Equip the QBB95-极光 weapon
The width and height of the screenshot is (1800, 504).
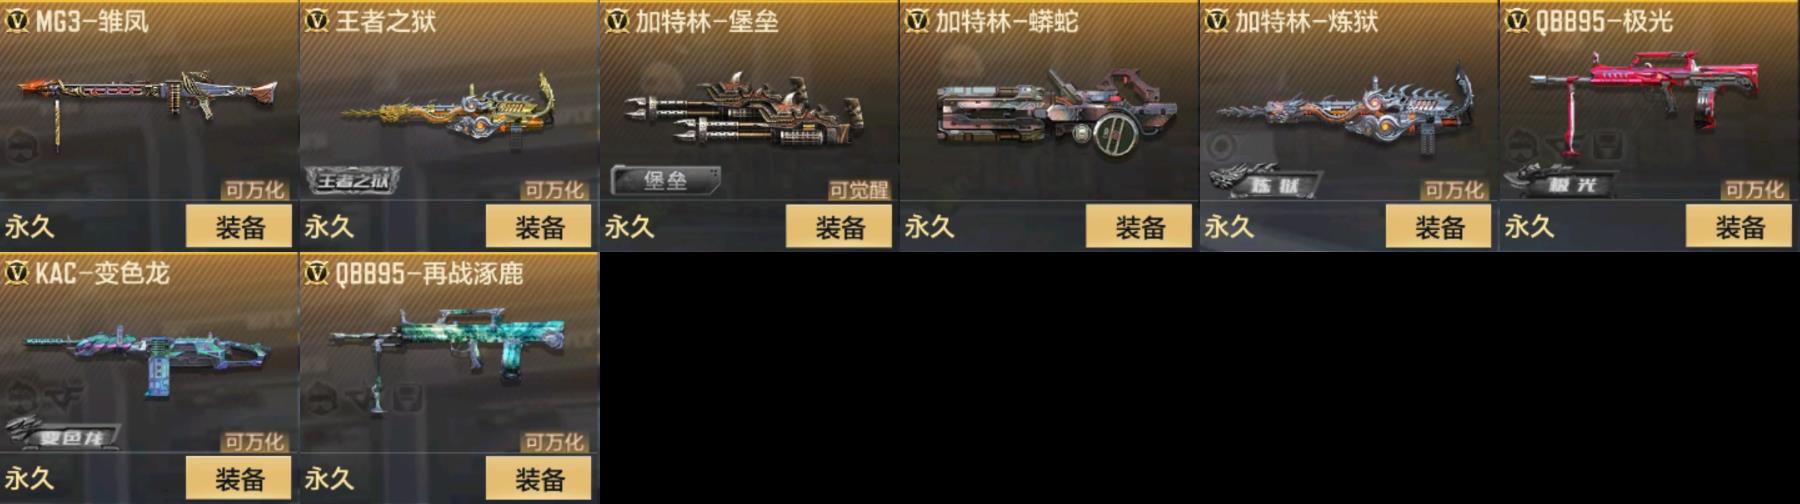pyautogui.click(x=1739, y=227)
